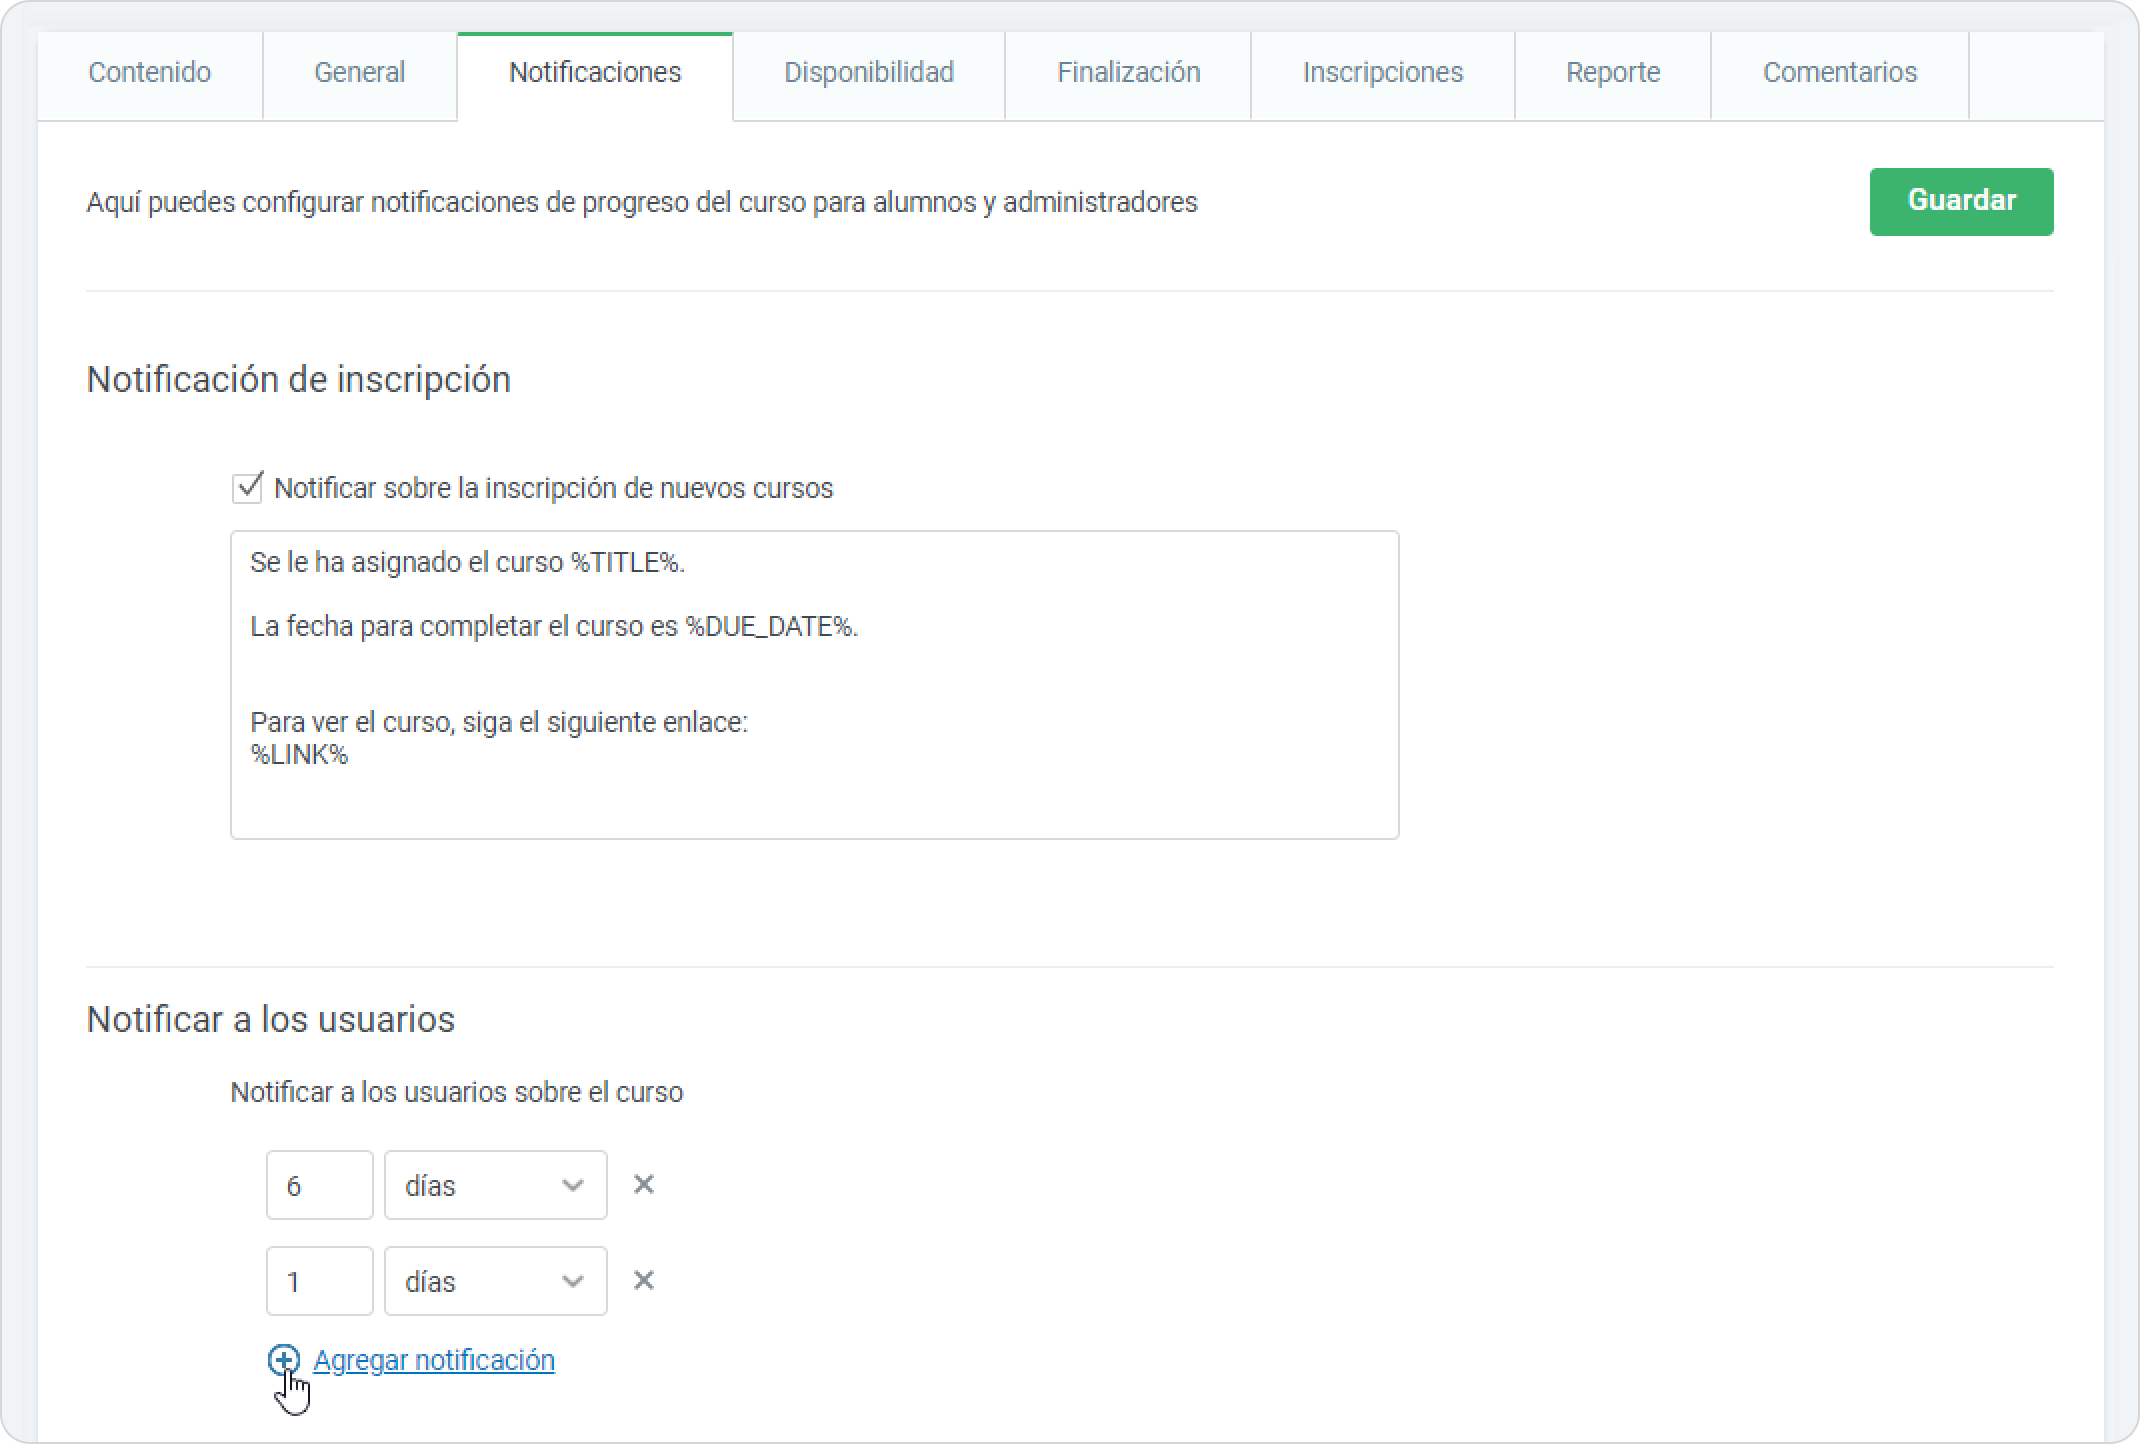Viewport: 2140px width, 1444px height.
Task: Click the plus icon beside Agregar notificación
Action: coord(284,1360)
